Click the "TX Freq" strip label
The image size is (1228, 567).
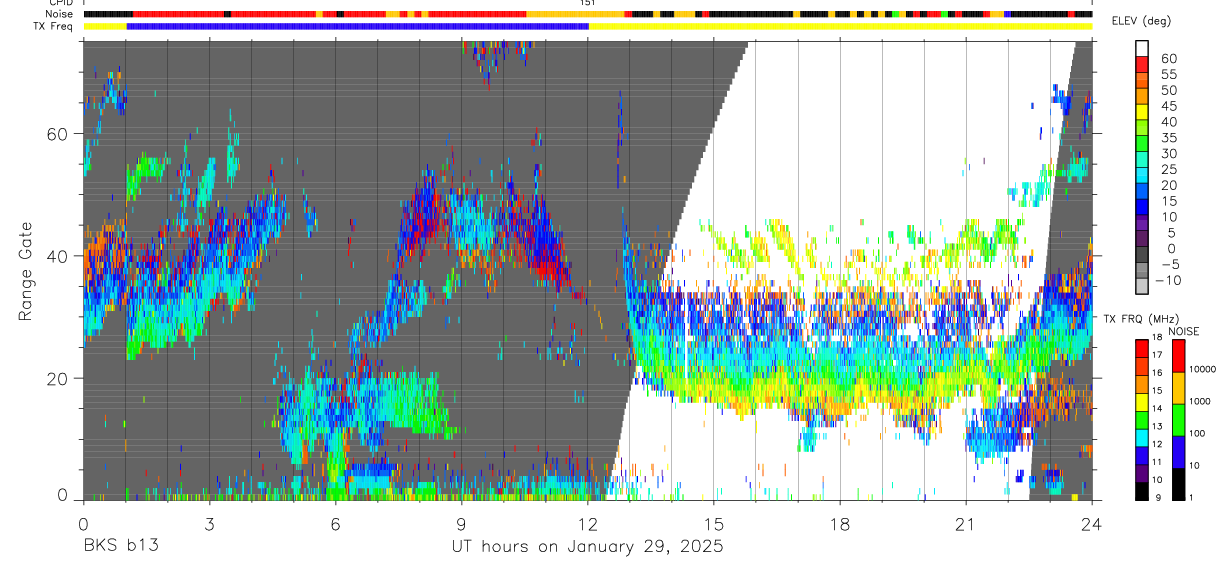pos(51,26)
